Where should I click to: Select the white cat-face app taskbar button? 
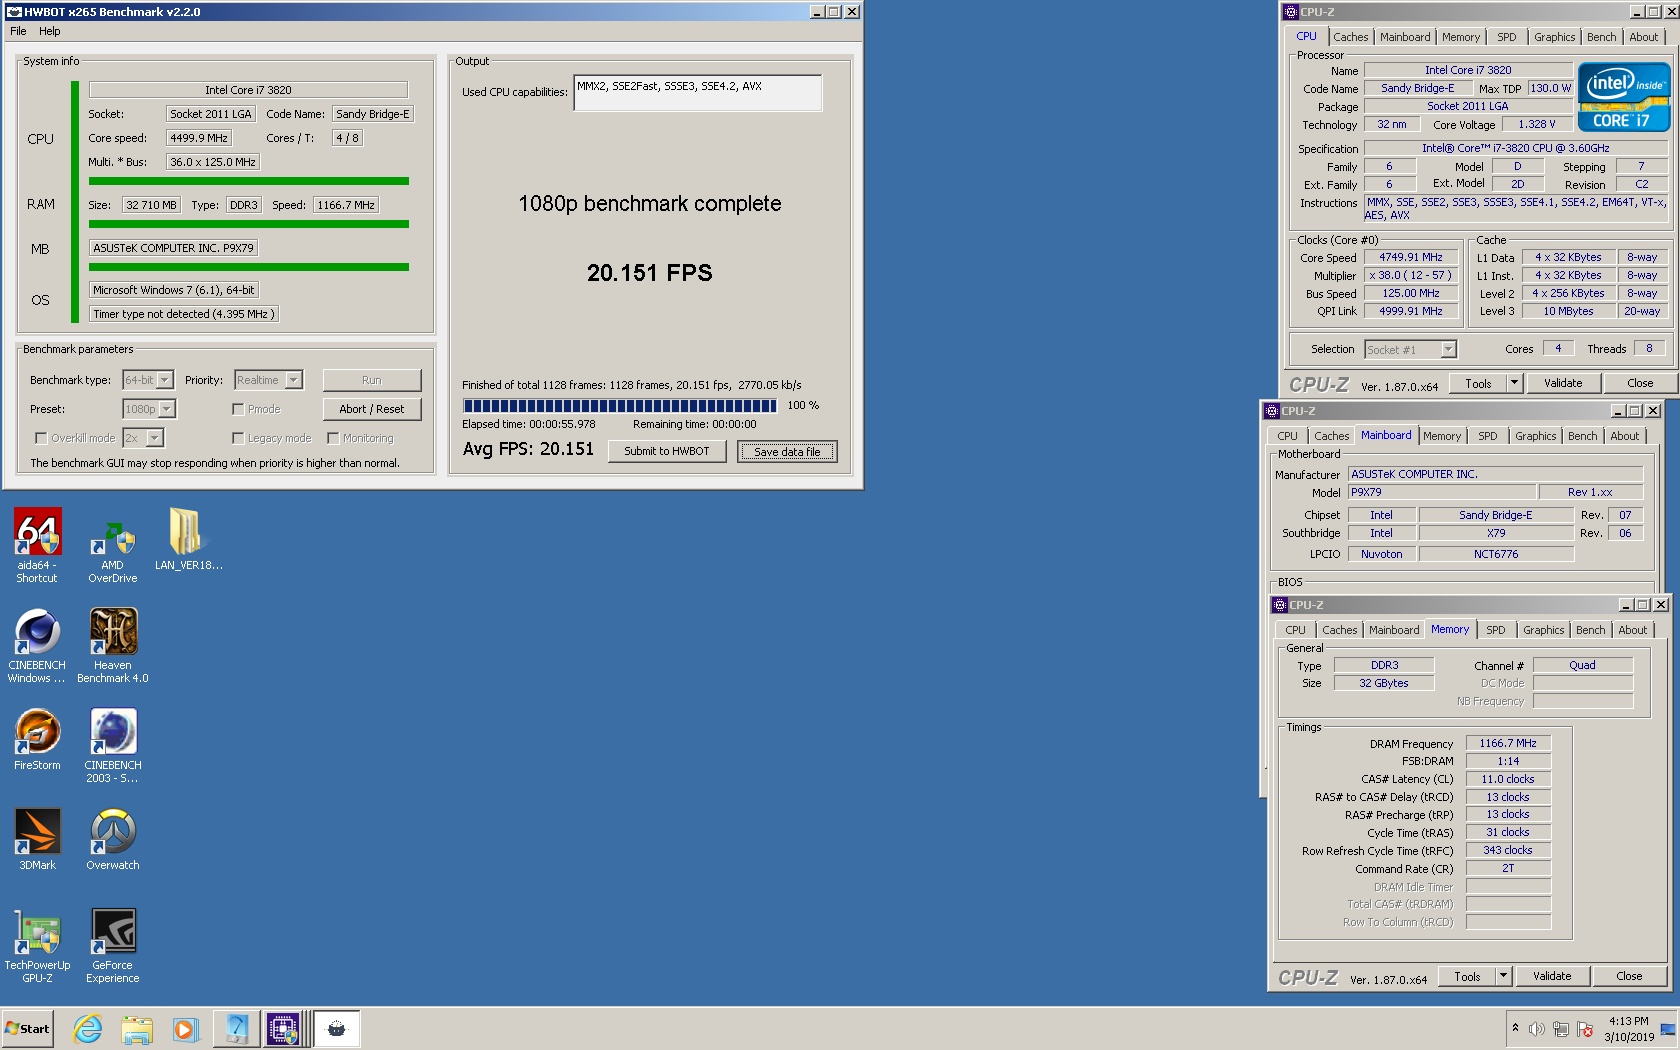coord(336,1029)
